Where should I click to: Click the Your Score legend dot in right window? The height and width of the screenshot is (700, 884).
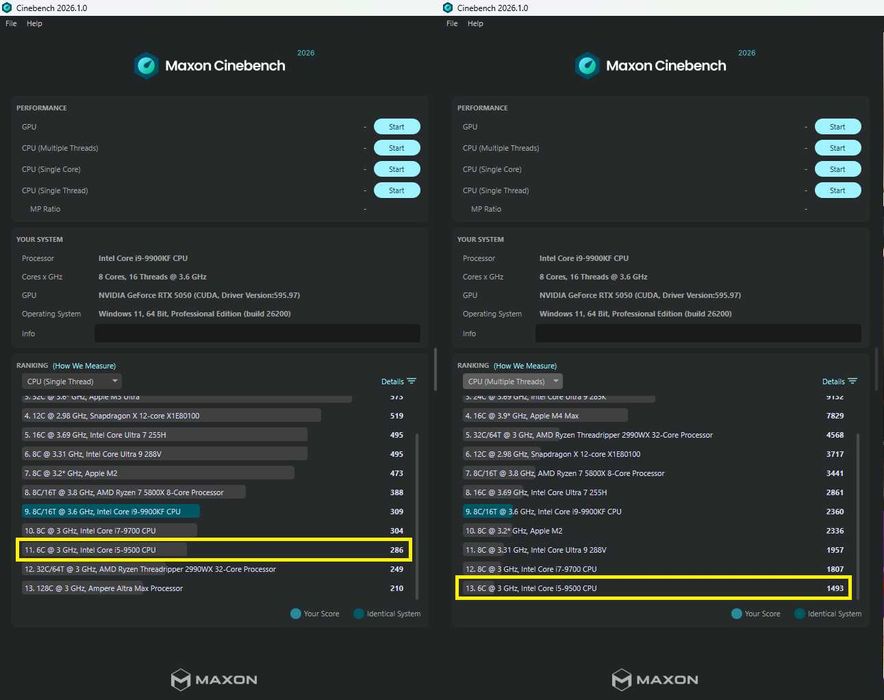[736, 614]
